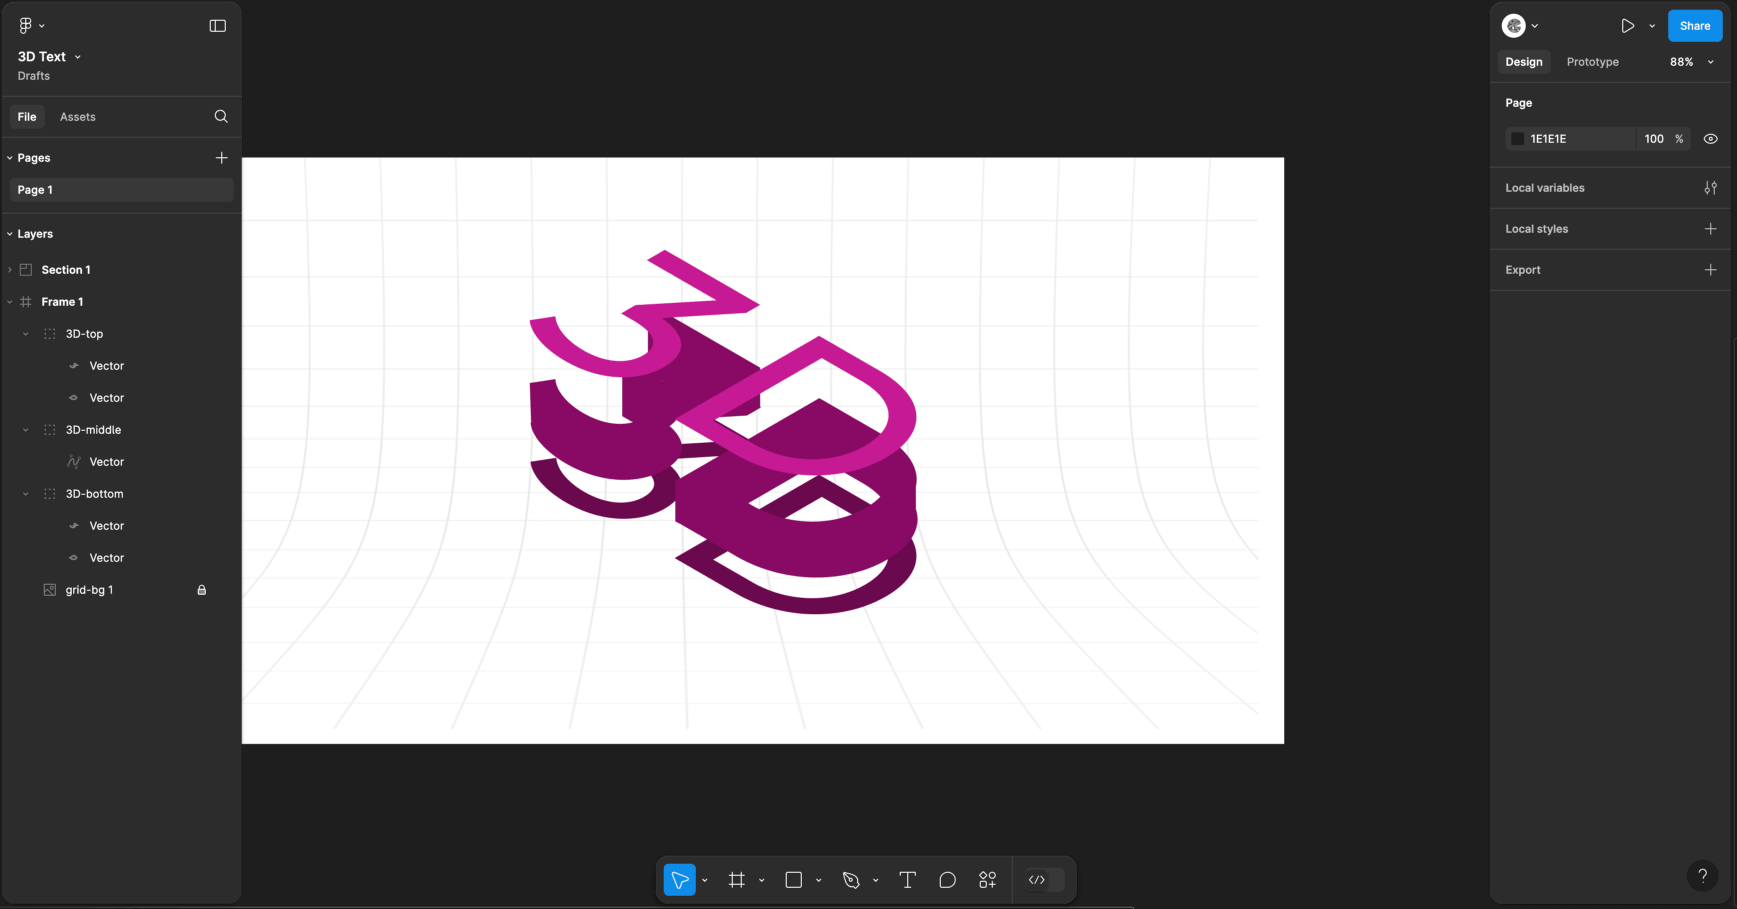
Task: Open the help question mark button
Action: 1702,876
